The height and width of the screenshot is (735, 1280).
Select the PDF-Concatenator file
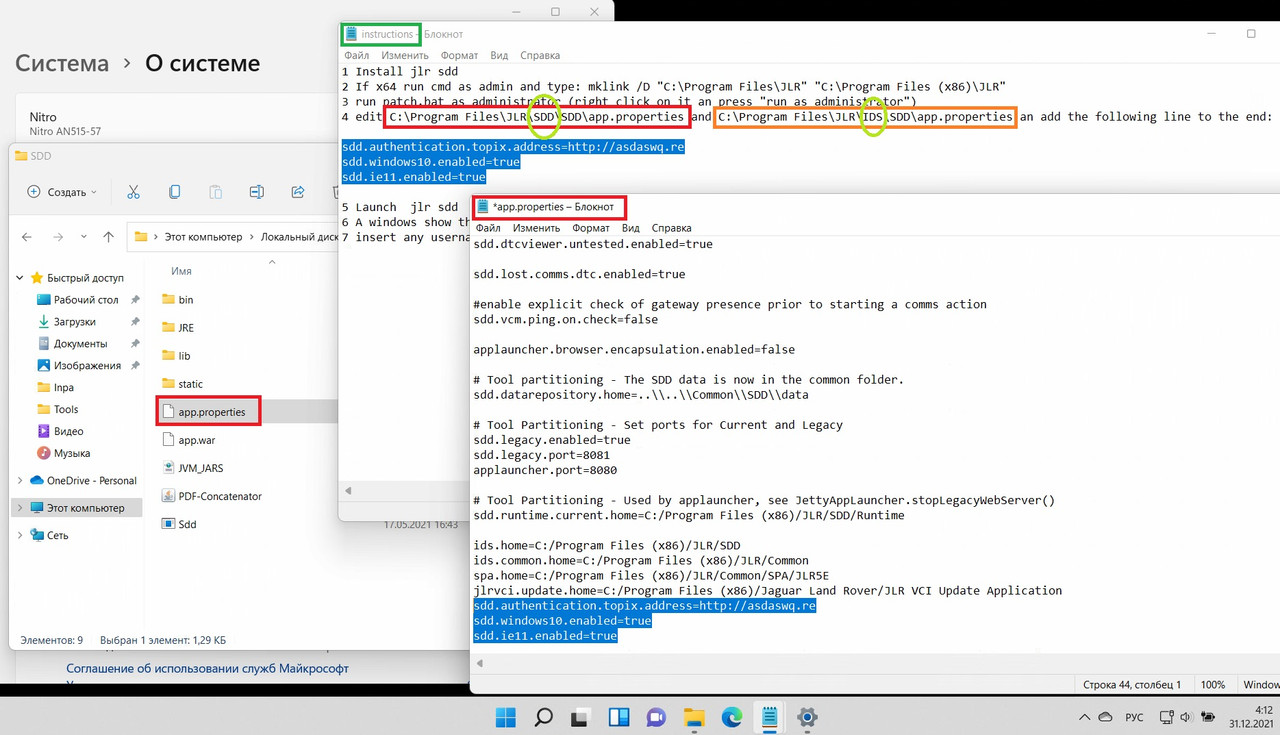(x=211, y=496)
